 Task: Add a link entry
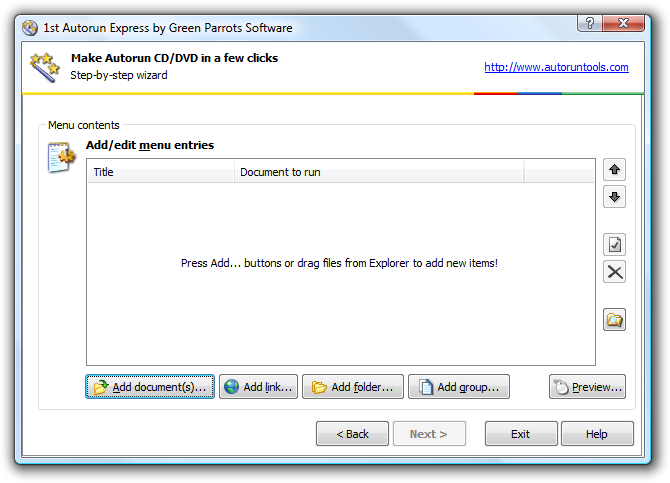click(258, 387)
